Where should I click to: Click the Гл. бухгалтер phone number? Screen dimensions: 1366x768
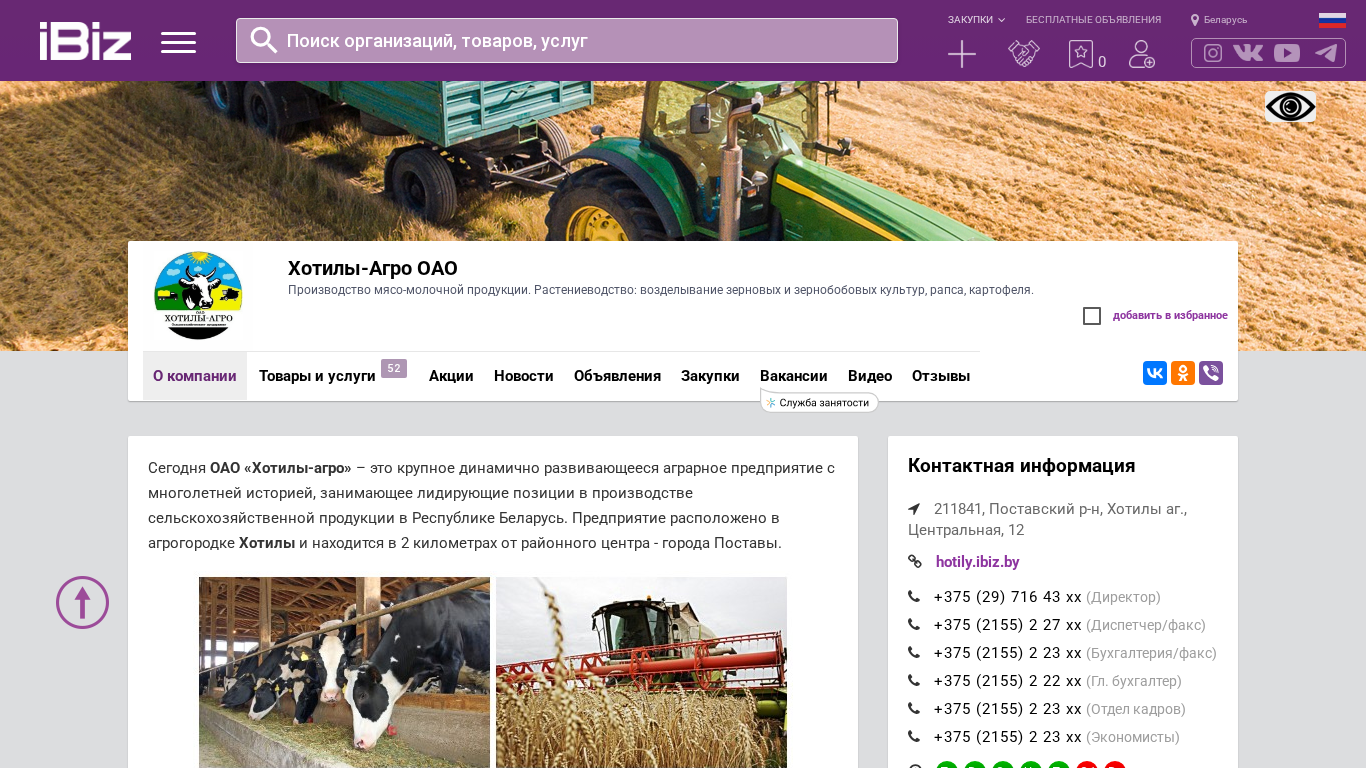(1008, 681)
